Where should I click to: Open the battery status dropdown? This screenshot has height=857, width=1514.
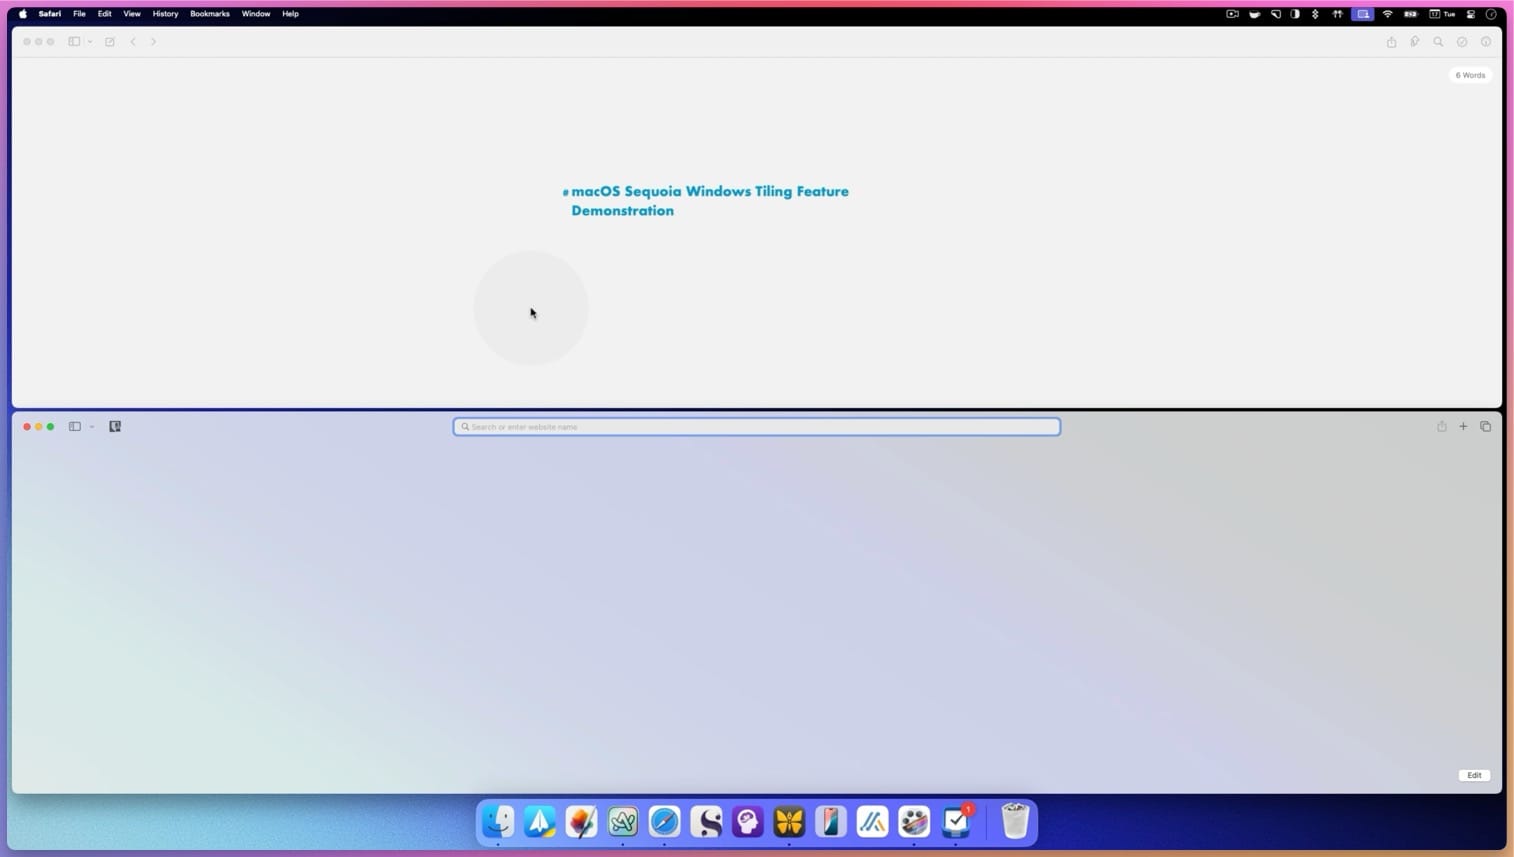point(1410,13)
